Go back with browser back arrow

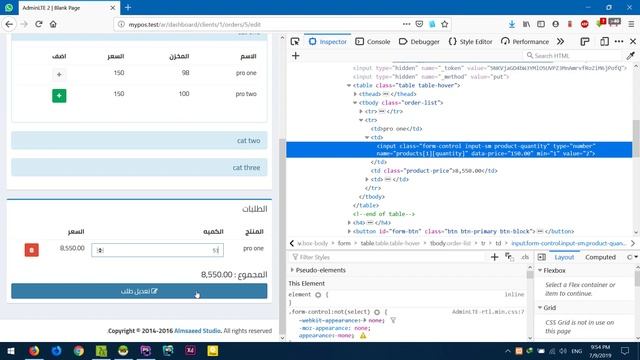(9, 24)
